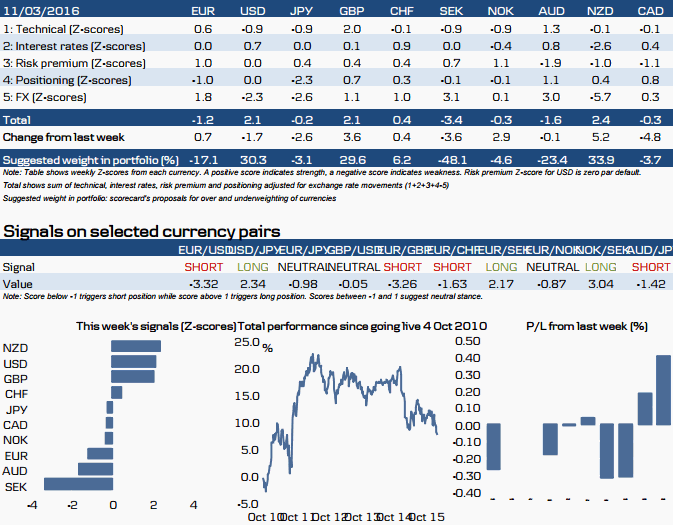Click 'This week's signals (Z-scores)' chart title
The height and width of the screenshot is (525, 673).
coord(157,326)
